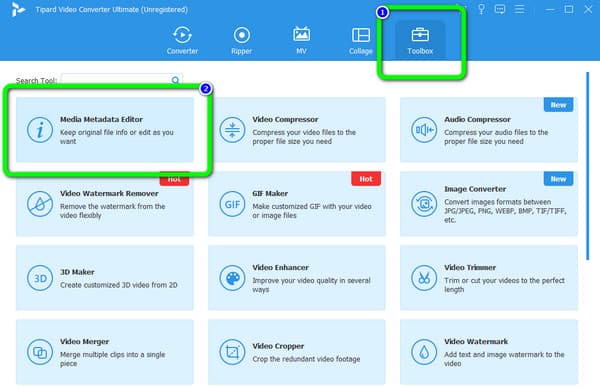Screen dimensions: 600x387
Task: Click the key register icon in title bar
Action: pos(481,9)
